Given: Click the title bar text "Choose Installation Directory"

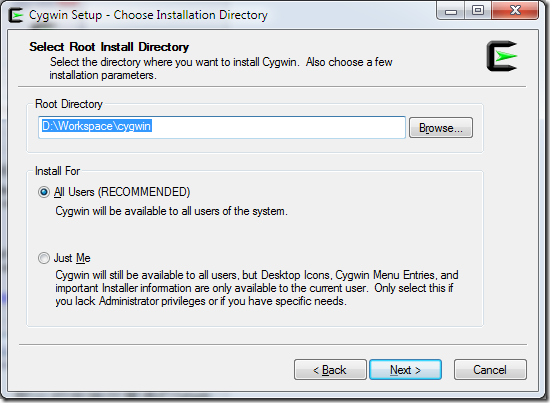Looking at the screenshot, I should pos(190,15).
